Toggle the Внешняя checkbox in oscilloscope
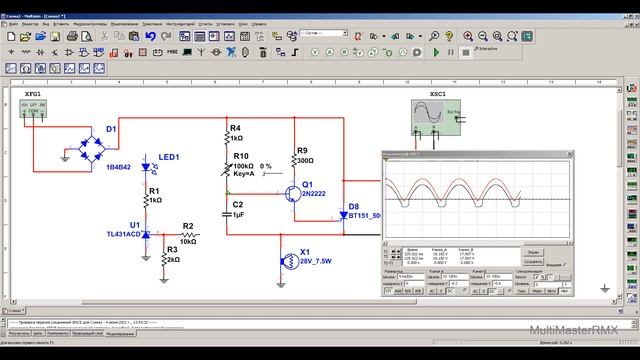 (565, 264)
